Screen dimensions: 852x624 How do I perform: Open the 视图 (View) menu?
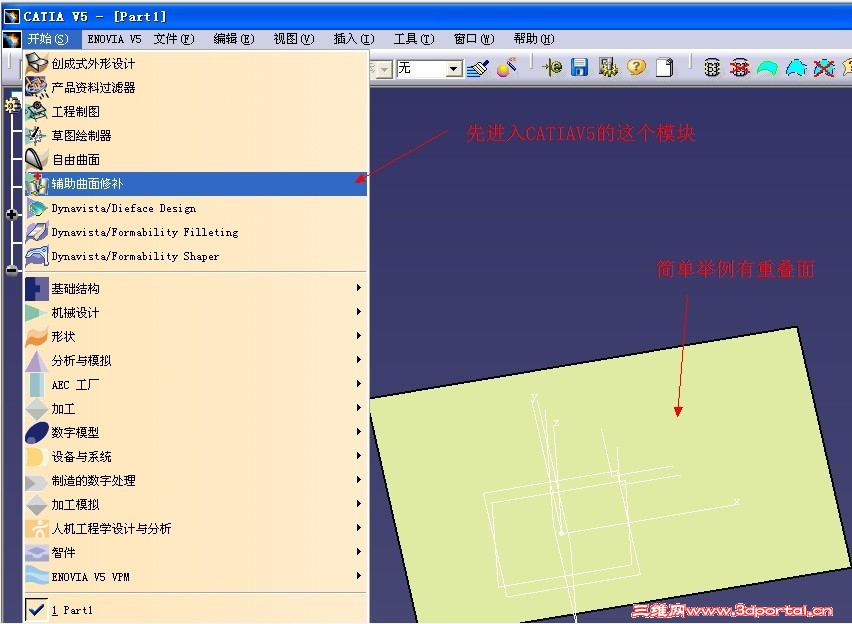pyautogui.click(x=294, y=39)
